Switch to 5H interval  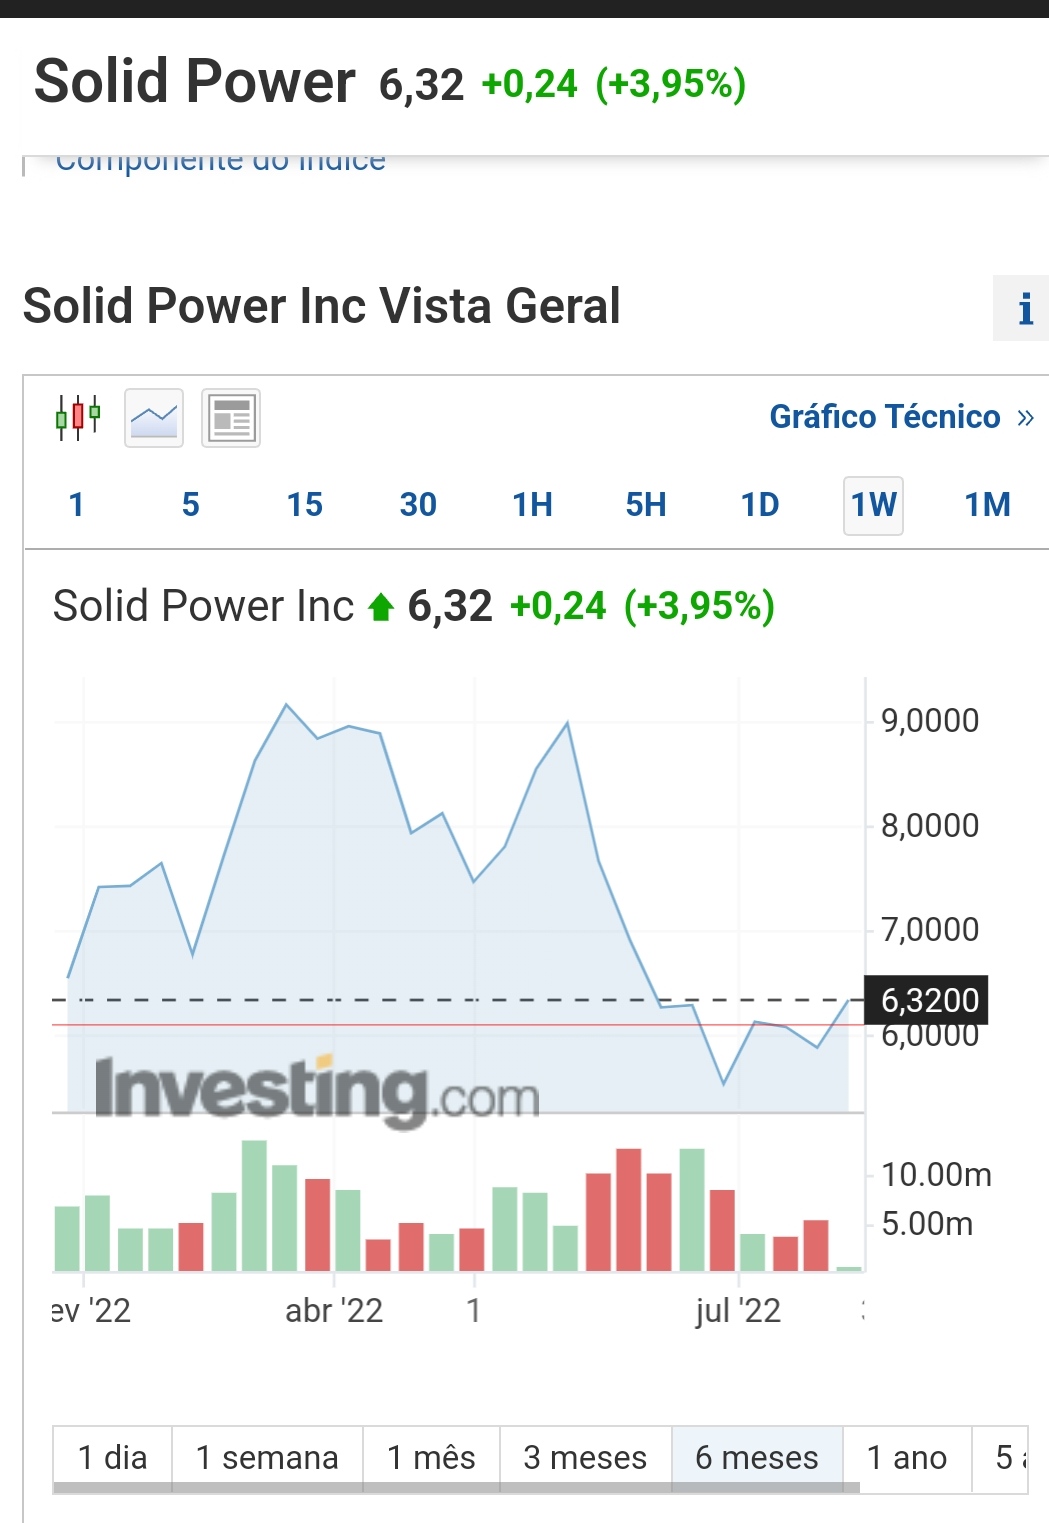(x=646, y=505)
